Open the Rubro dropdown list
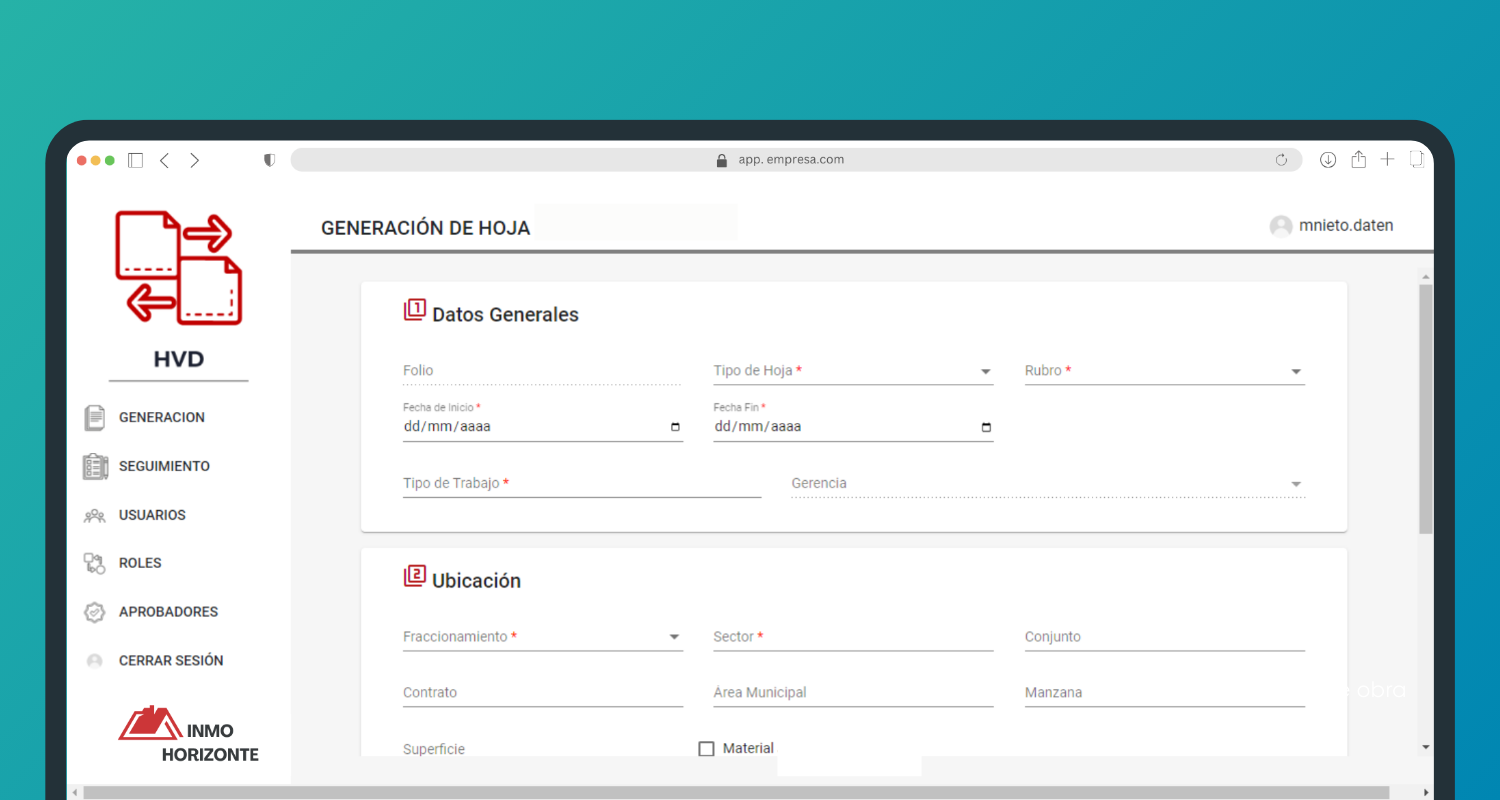Image resolution: width=1500 pixels, height=800 pixels. (x=1296, y=372)
